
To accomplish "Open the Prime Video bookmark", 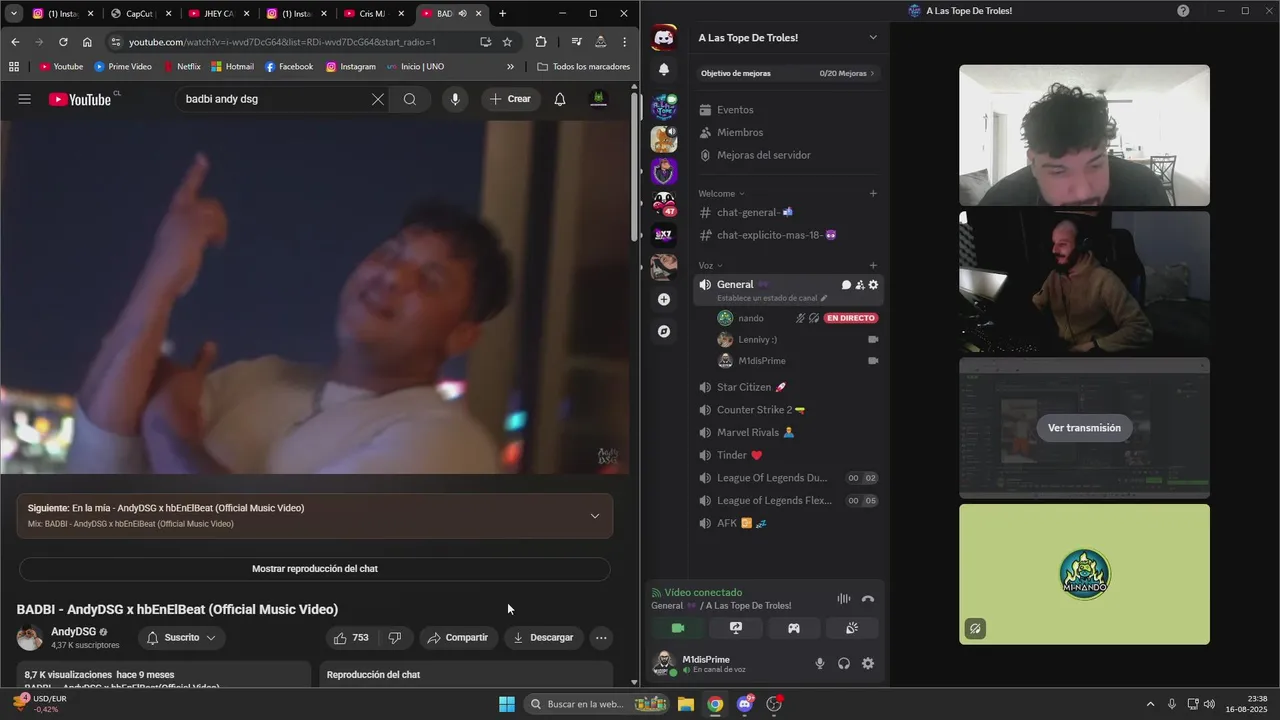I will (123, 67).
